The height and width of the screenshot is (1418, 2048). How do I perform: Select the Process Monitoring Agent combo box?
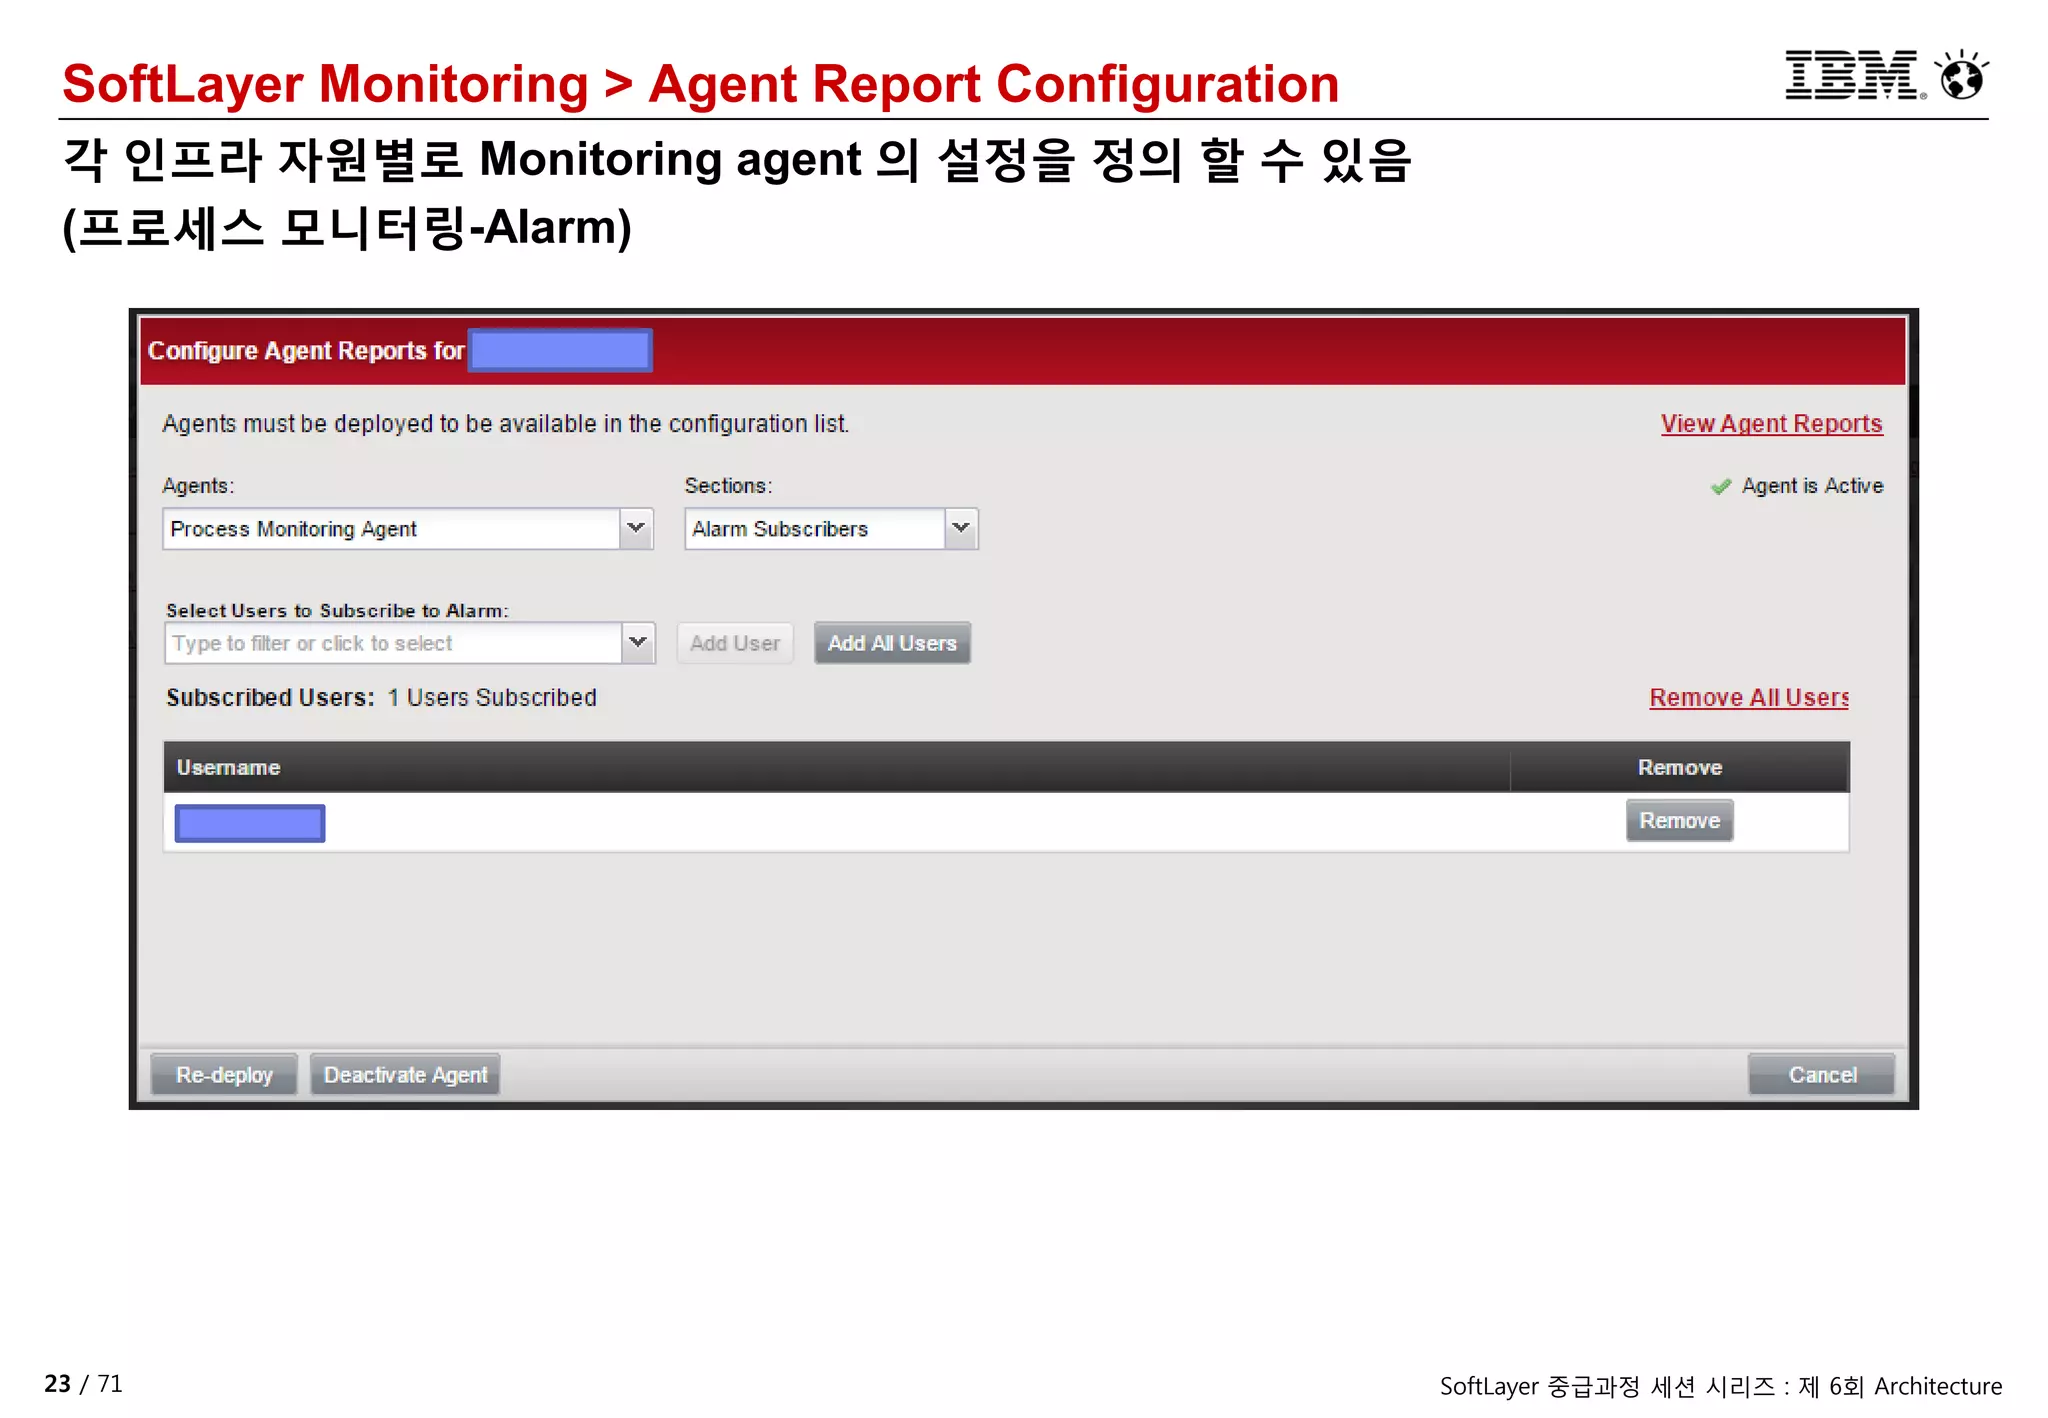coord(407,528)
